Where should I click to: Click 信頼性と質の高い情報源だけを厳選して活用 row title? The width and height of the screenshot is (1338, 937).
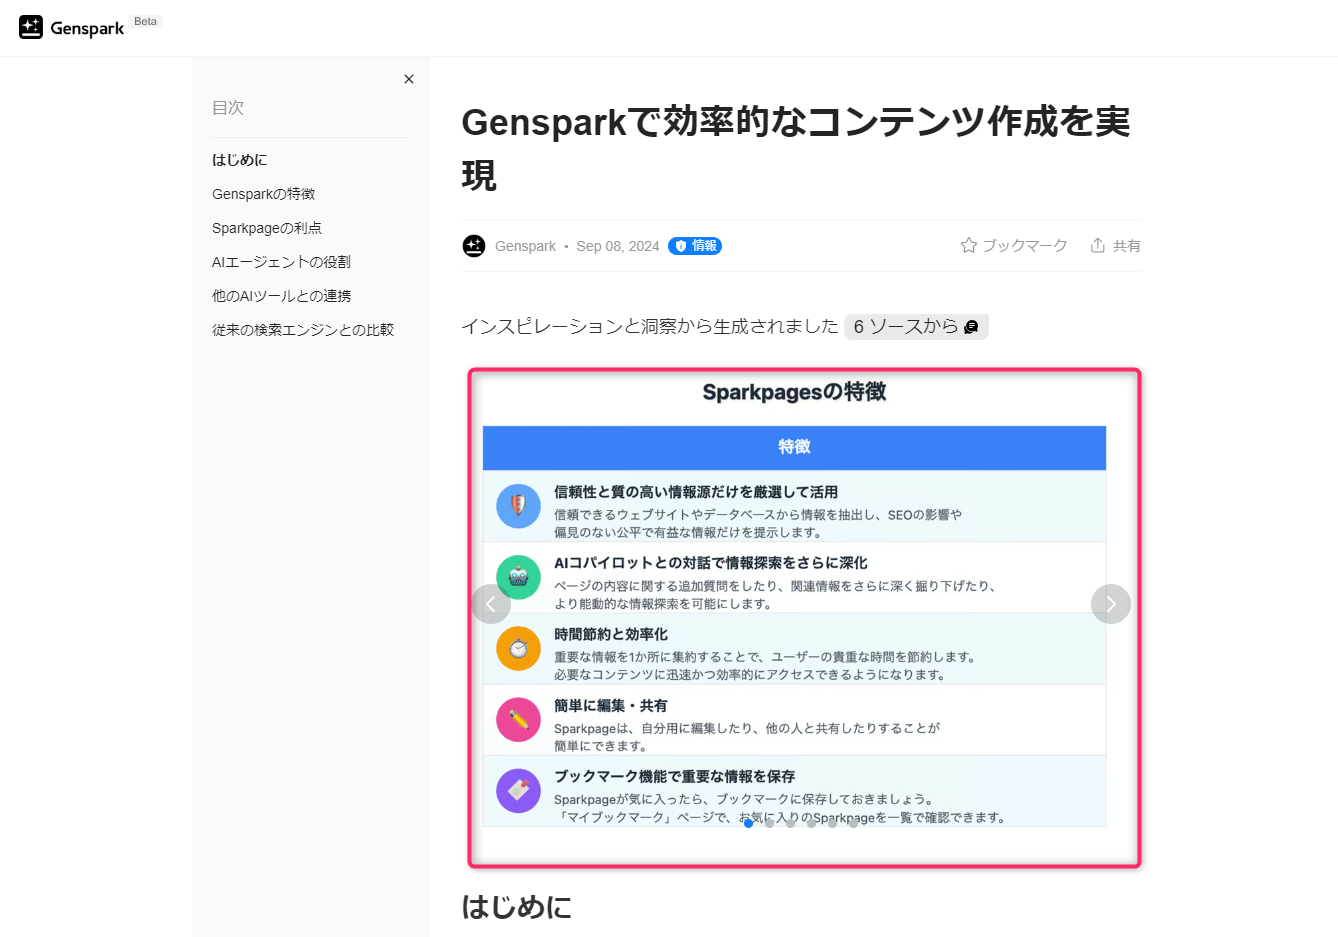[x=696, y=492]
